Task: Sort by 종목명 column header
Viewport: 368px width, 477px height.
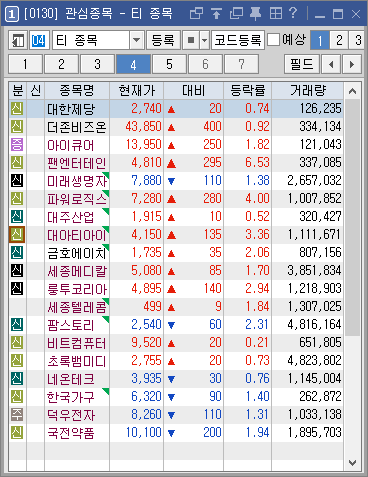Action: [x=77, y=91]
